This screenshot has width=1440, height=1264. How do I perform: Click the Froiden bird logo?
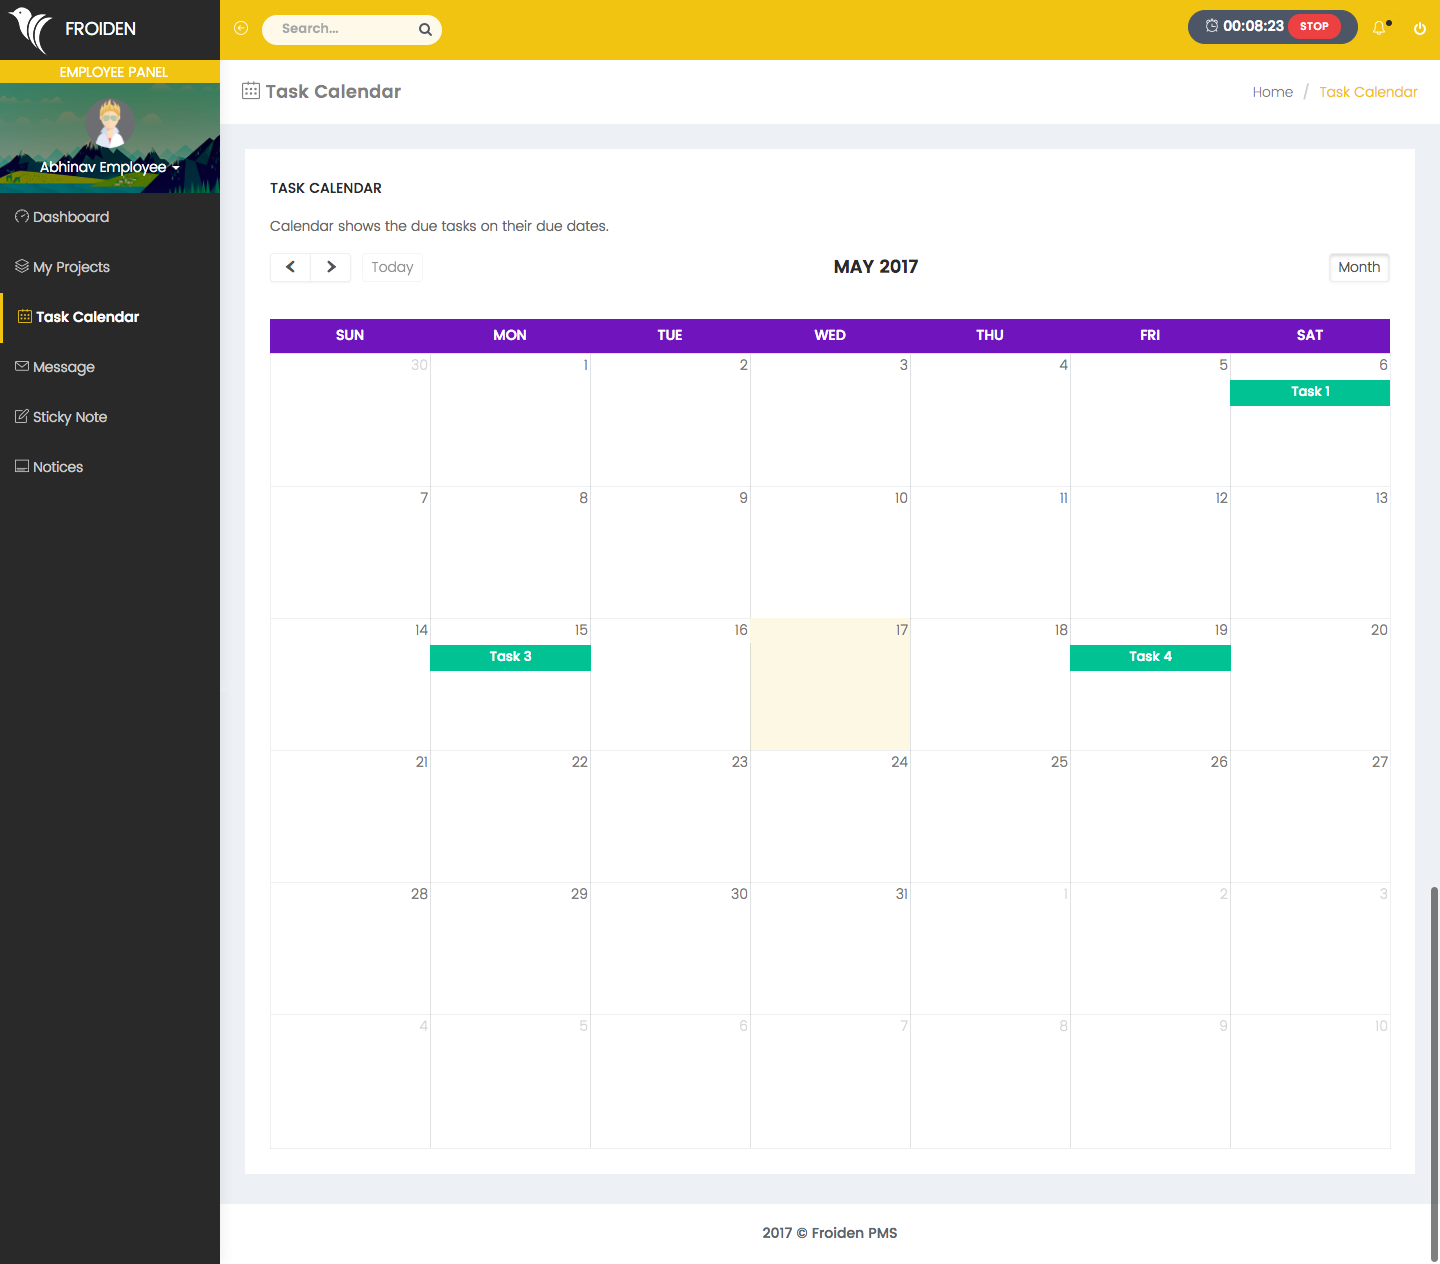pyautogui.click(x=31, y=29)
